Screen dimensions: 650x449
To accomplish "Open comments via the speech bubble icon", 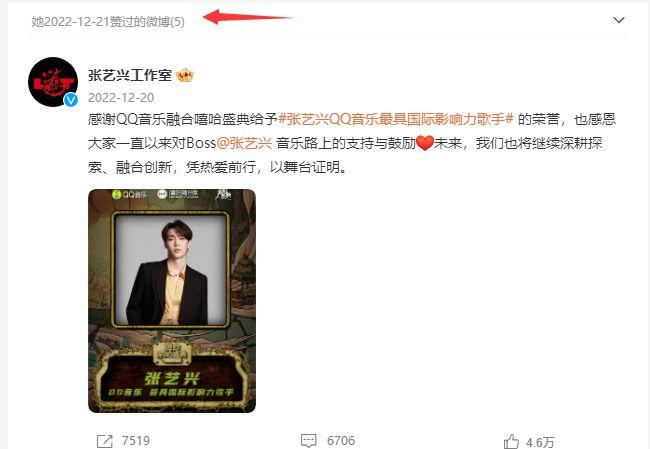I will [x=308, y=441].
